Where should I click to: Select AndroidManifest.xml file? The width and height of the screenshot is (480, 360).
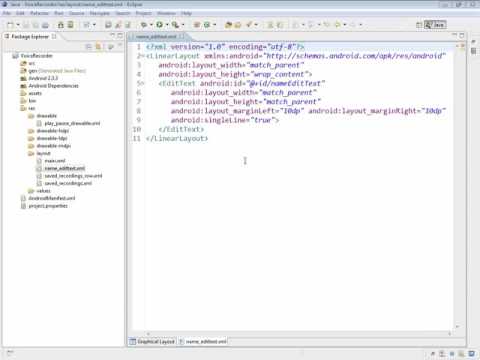tap(48, 198)
